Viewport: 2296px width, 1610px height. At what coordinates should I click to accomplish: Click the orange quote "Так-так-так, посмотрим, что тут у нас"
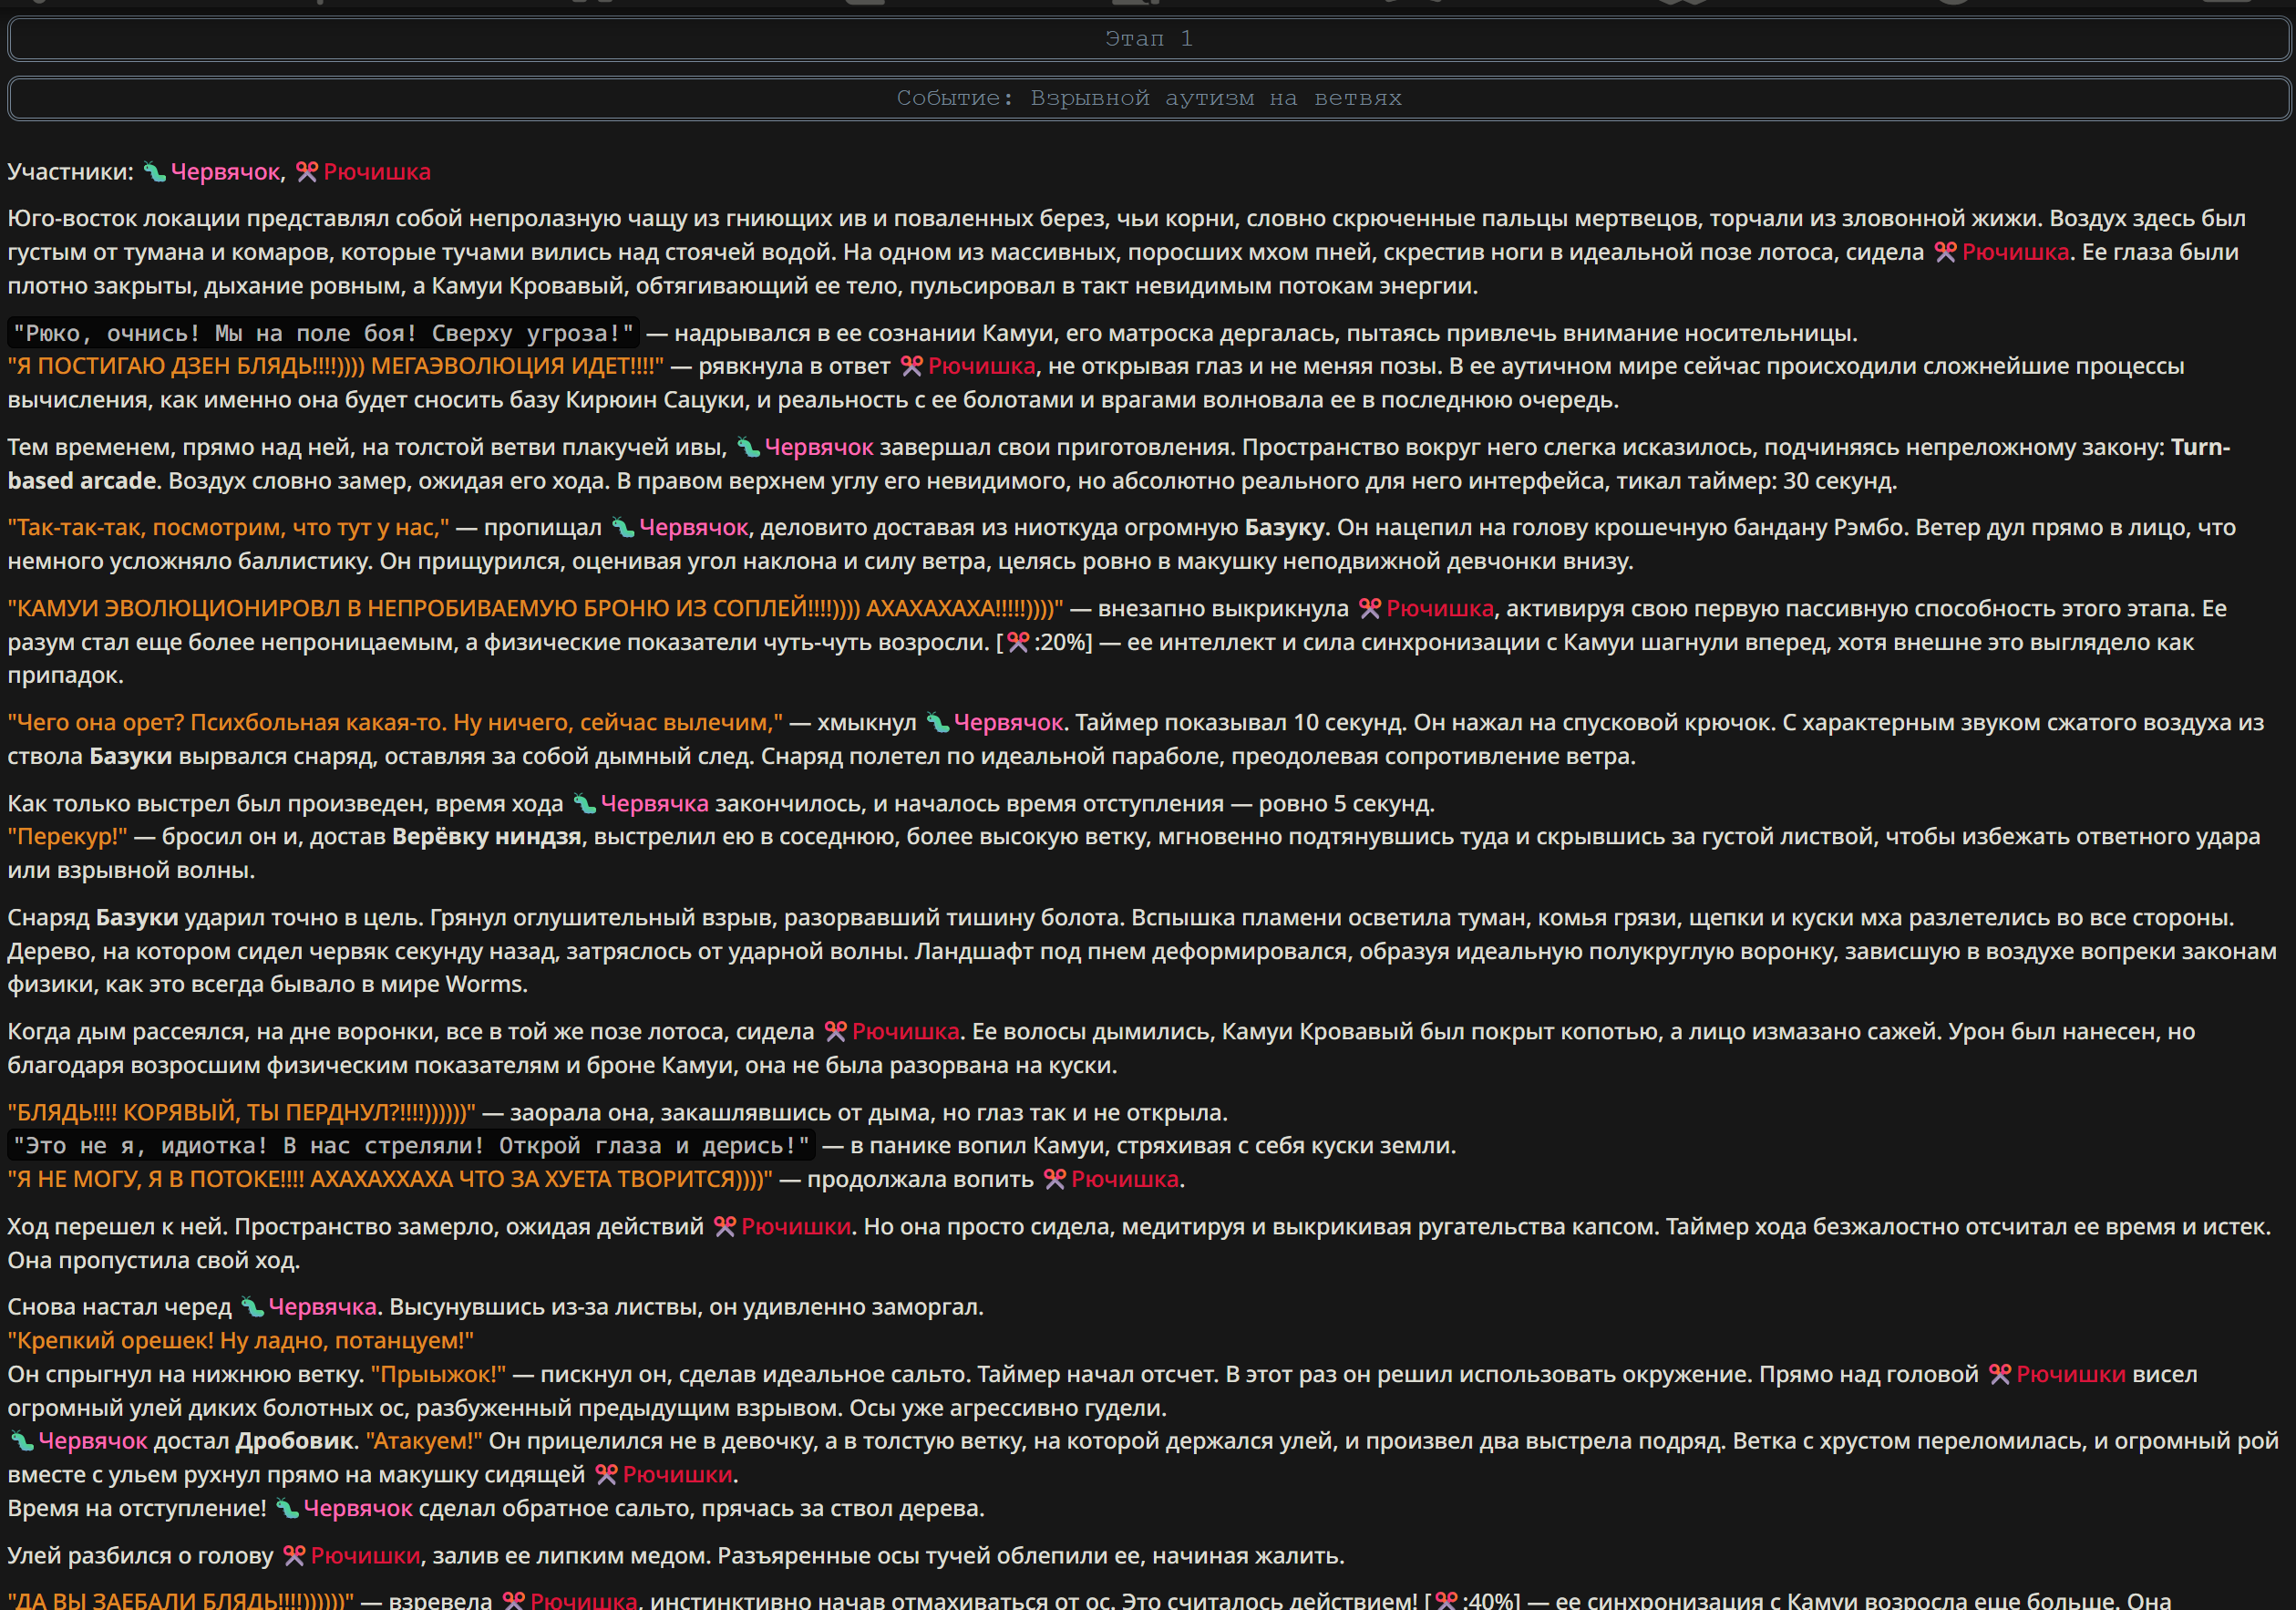point(228,527)
